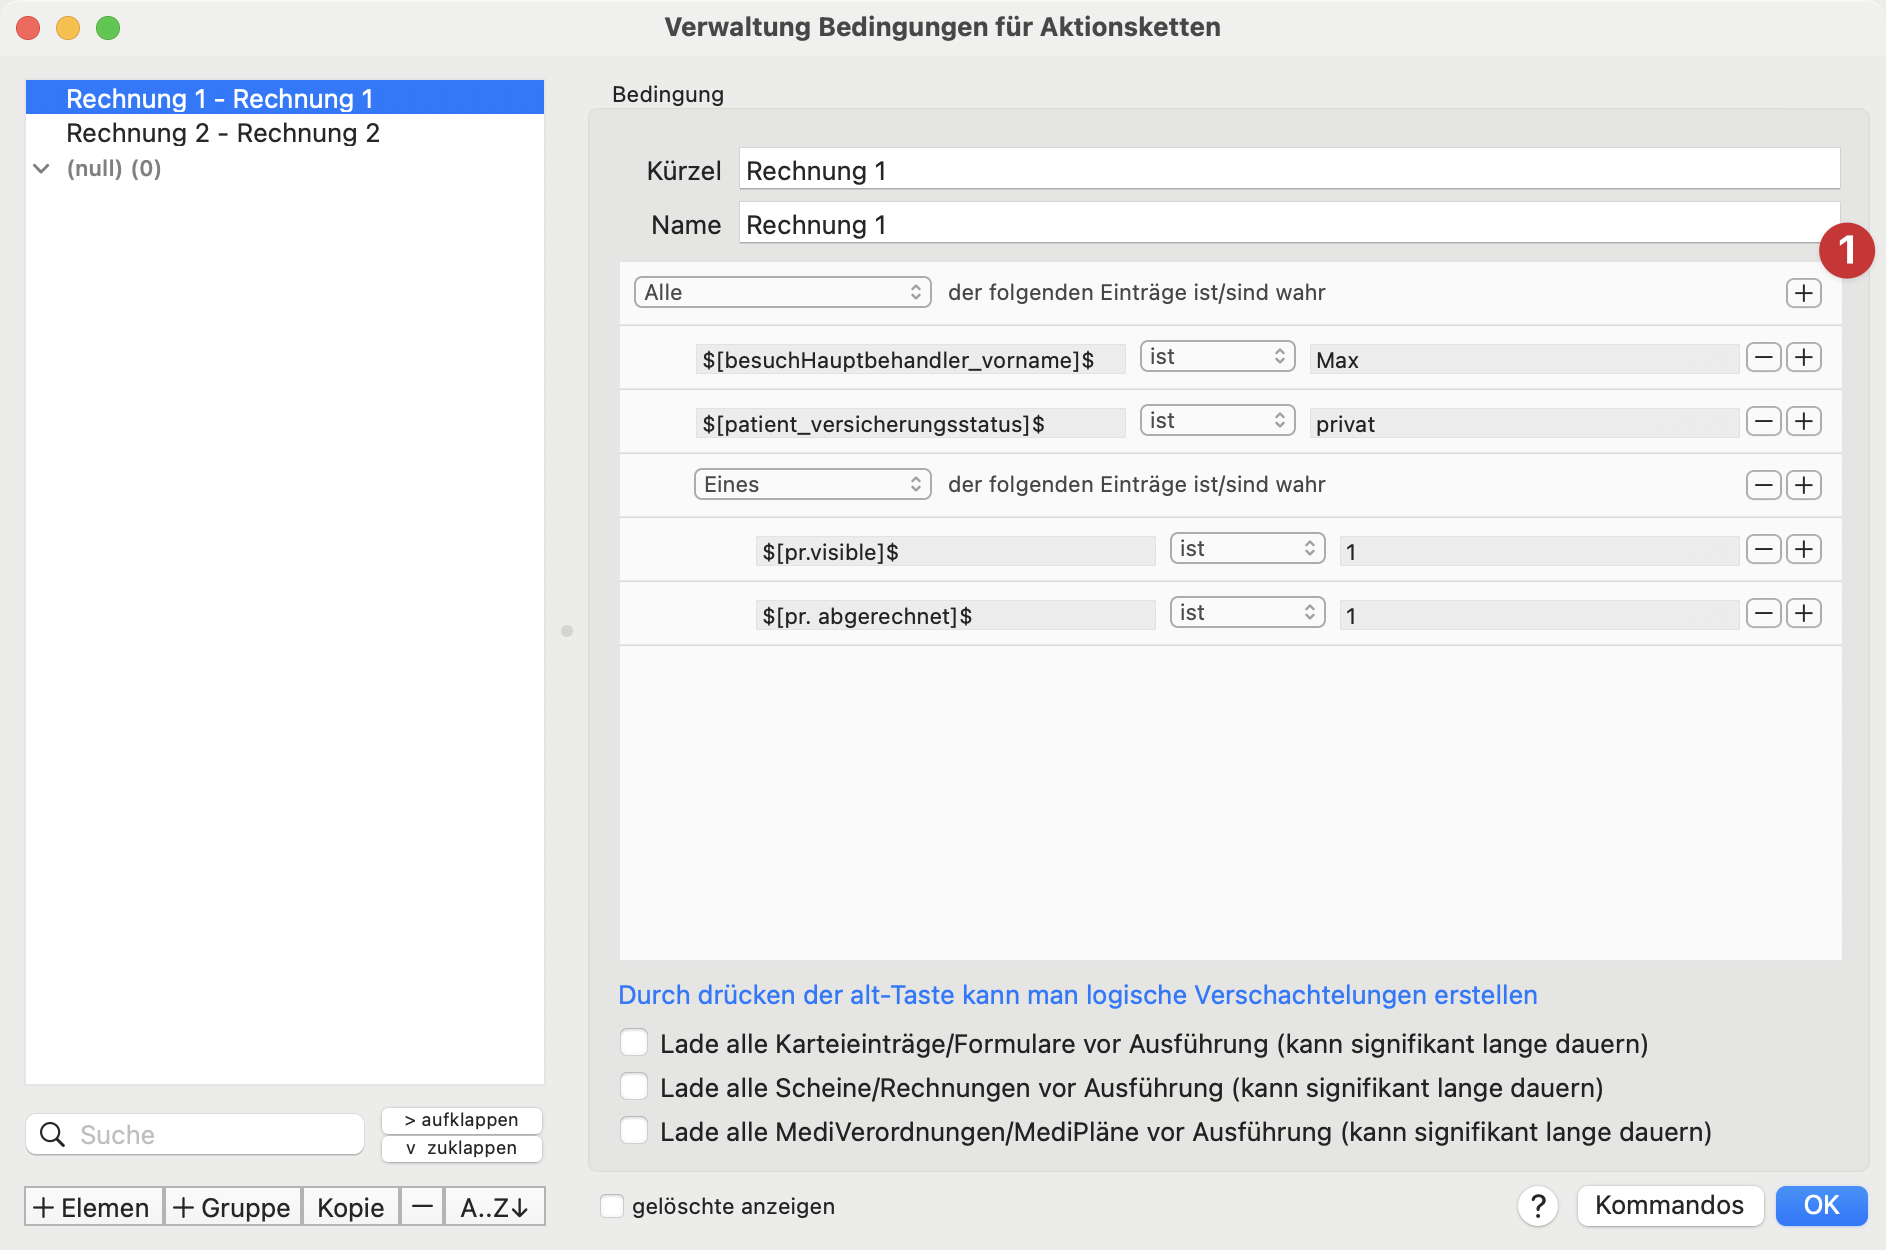This screenshot has width=1886, height=1250.
Task: Open the Eines dropdown
Action: point(812,484)
